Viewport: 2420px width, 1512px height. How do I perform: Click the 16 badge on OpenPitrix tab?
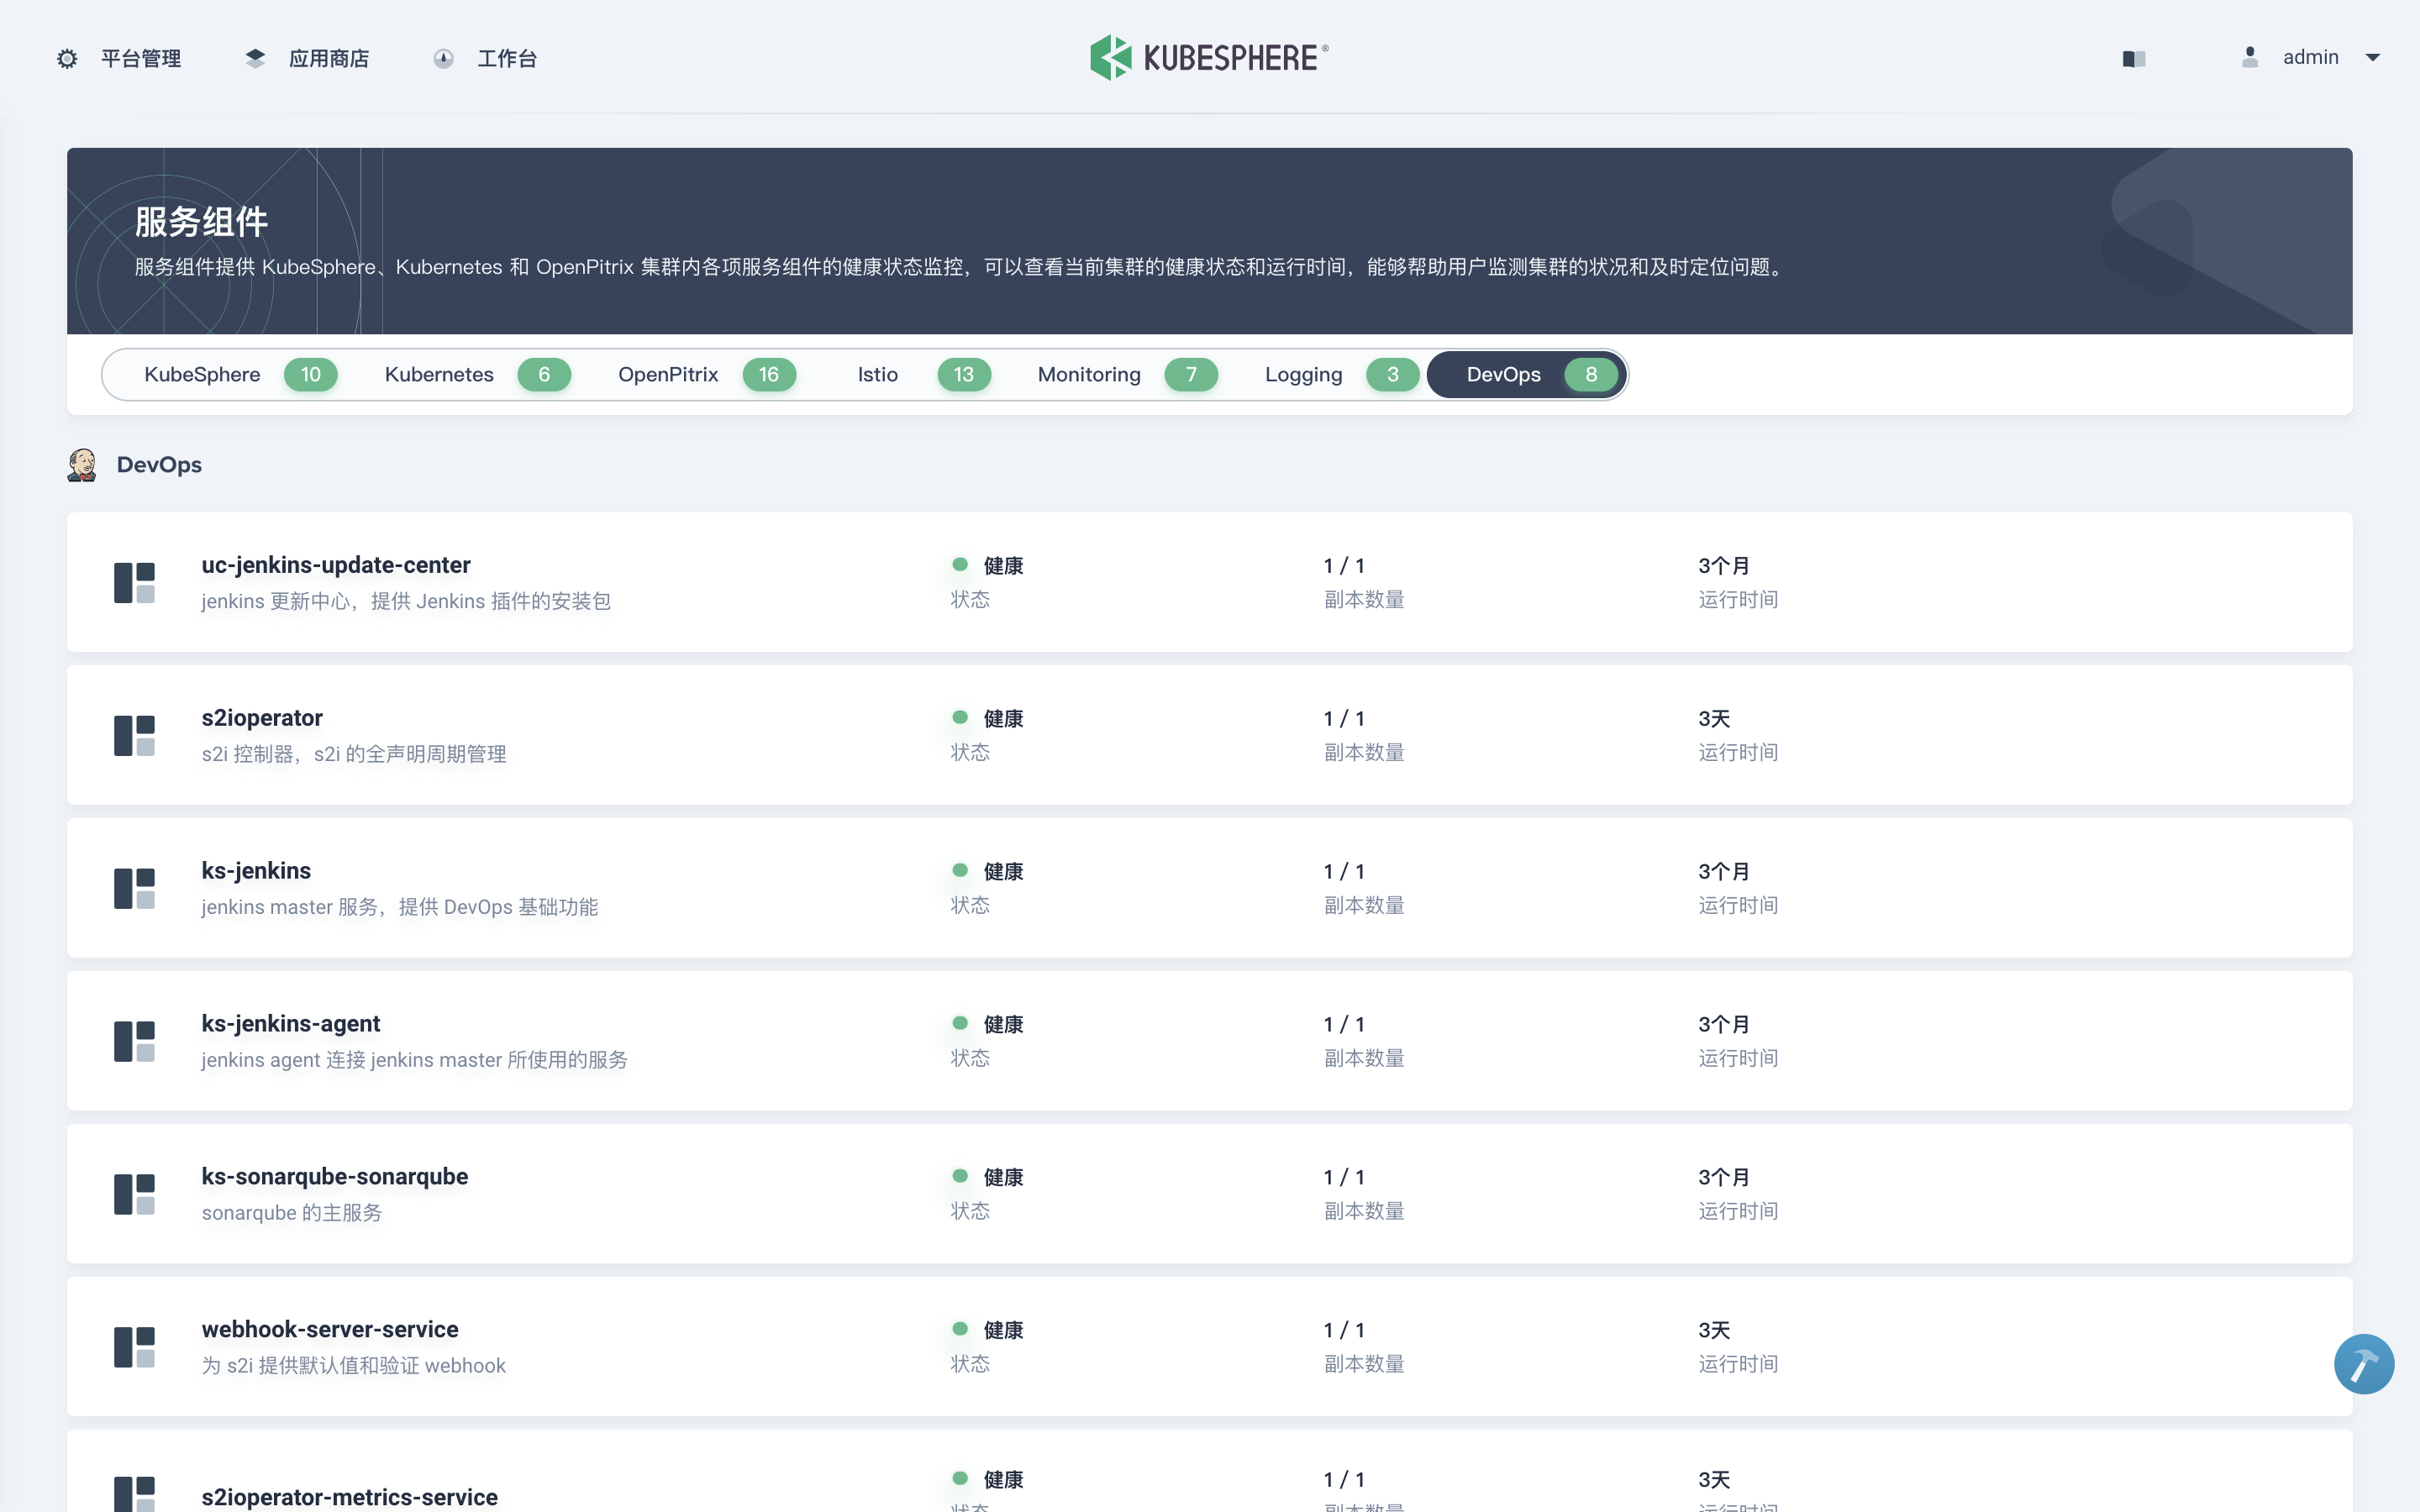click(769, 375)
